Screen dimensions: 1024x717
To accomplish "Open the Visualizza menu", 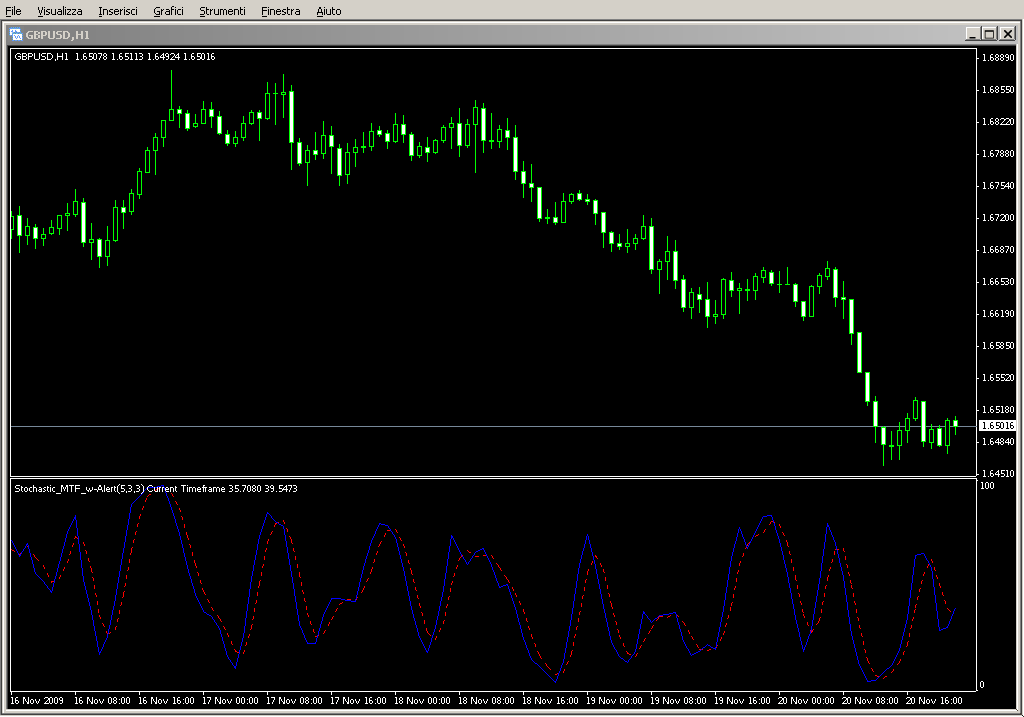I will point(59,11).
